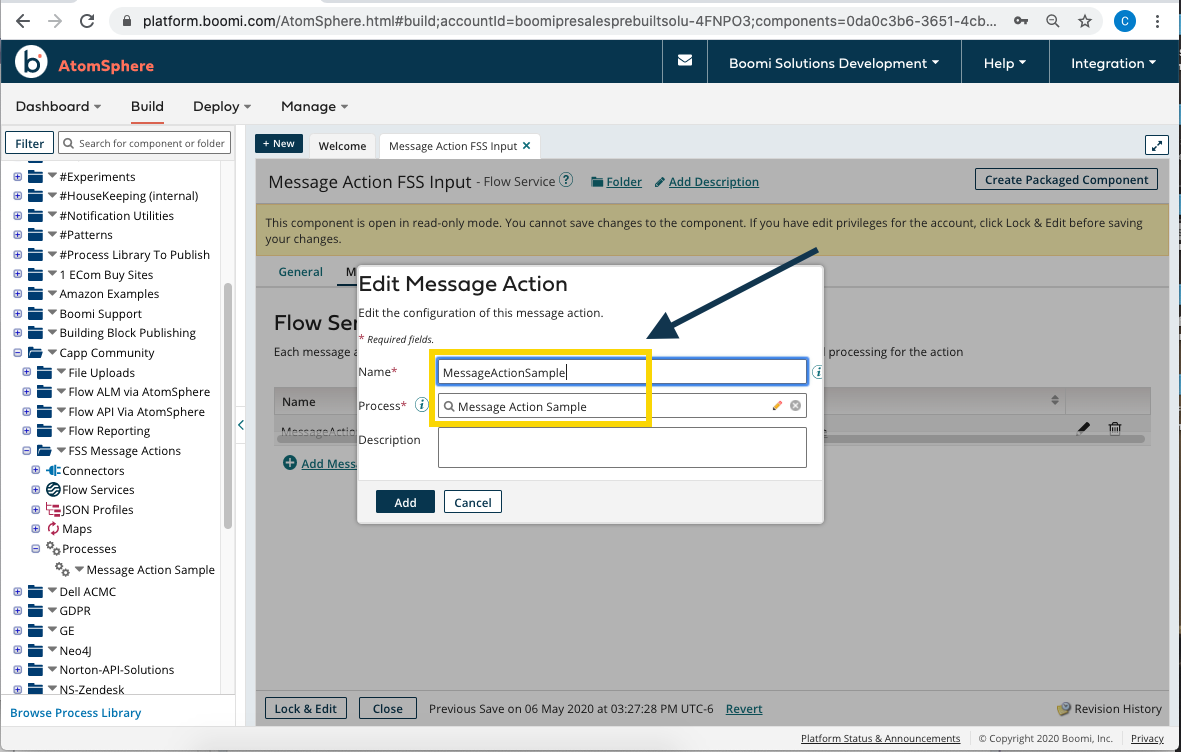This screenshot has height=752, width=1181.
Task: Click Lock & Edit button
Action: pos(306,708)
